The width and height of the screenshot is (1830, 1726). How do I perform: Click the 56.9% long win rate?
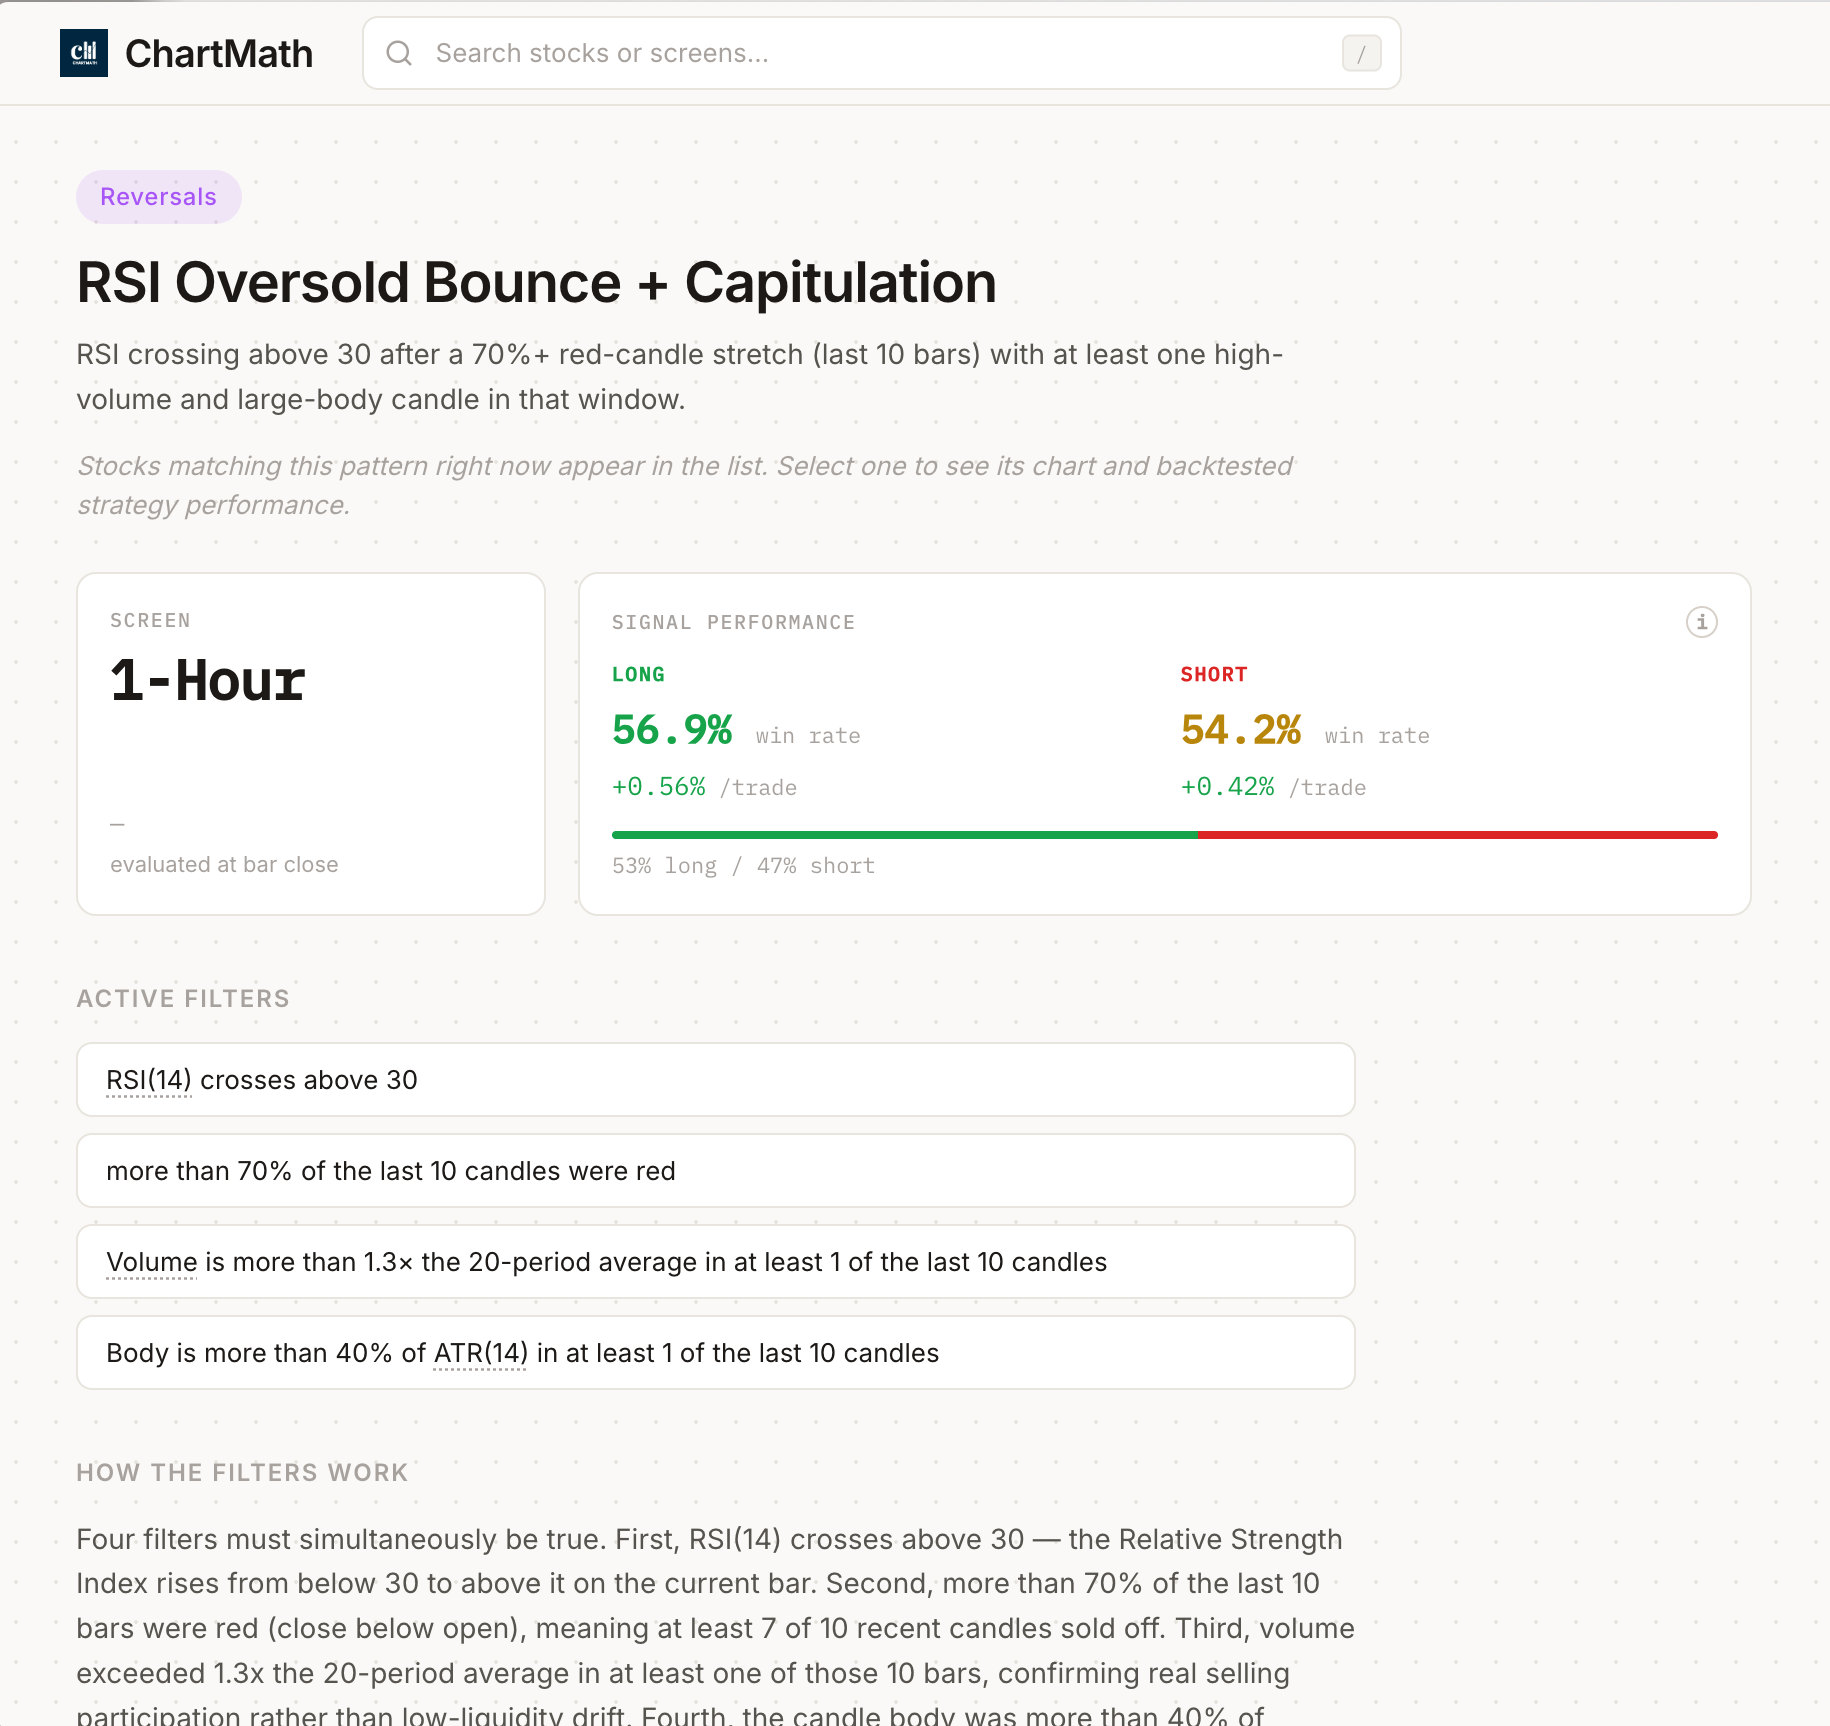point(672,730)
